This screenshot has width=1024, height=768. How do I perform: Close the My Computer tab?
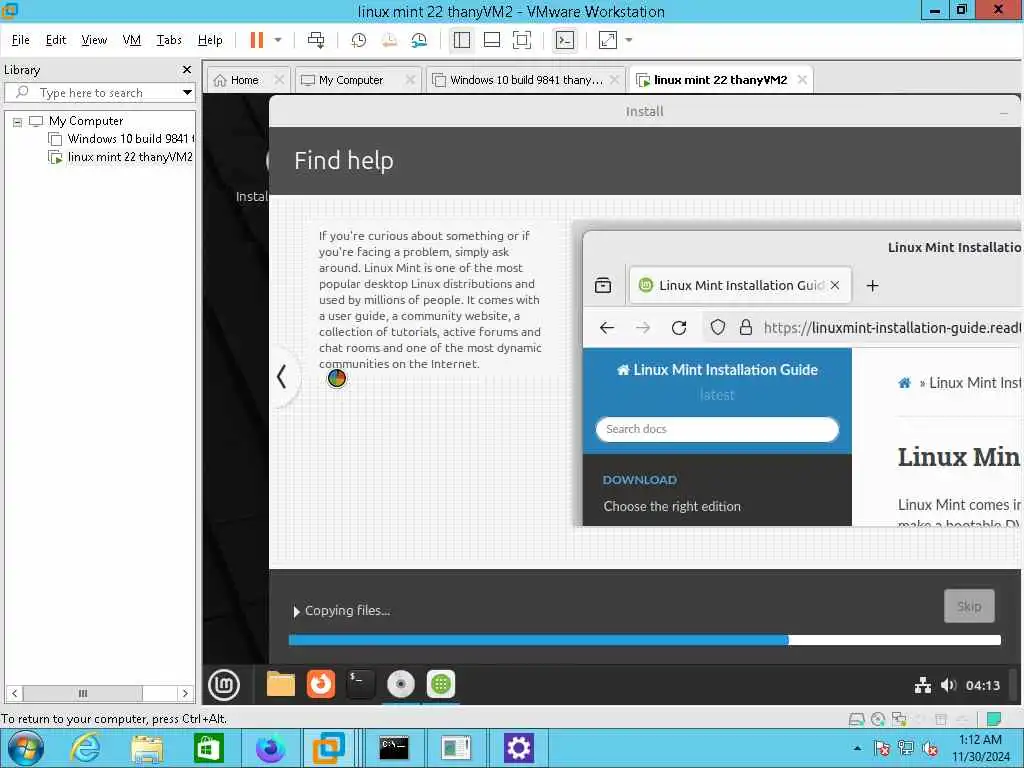(x=410, y=80)
